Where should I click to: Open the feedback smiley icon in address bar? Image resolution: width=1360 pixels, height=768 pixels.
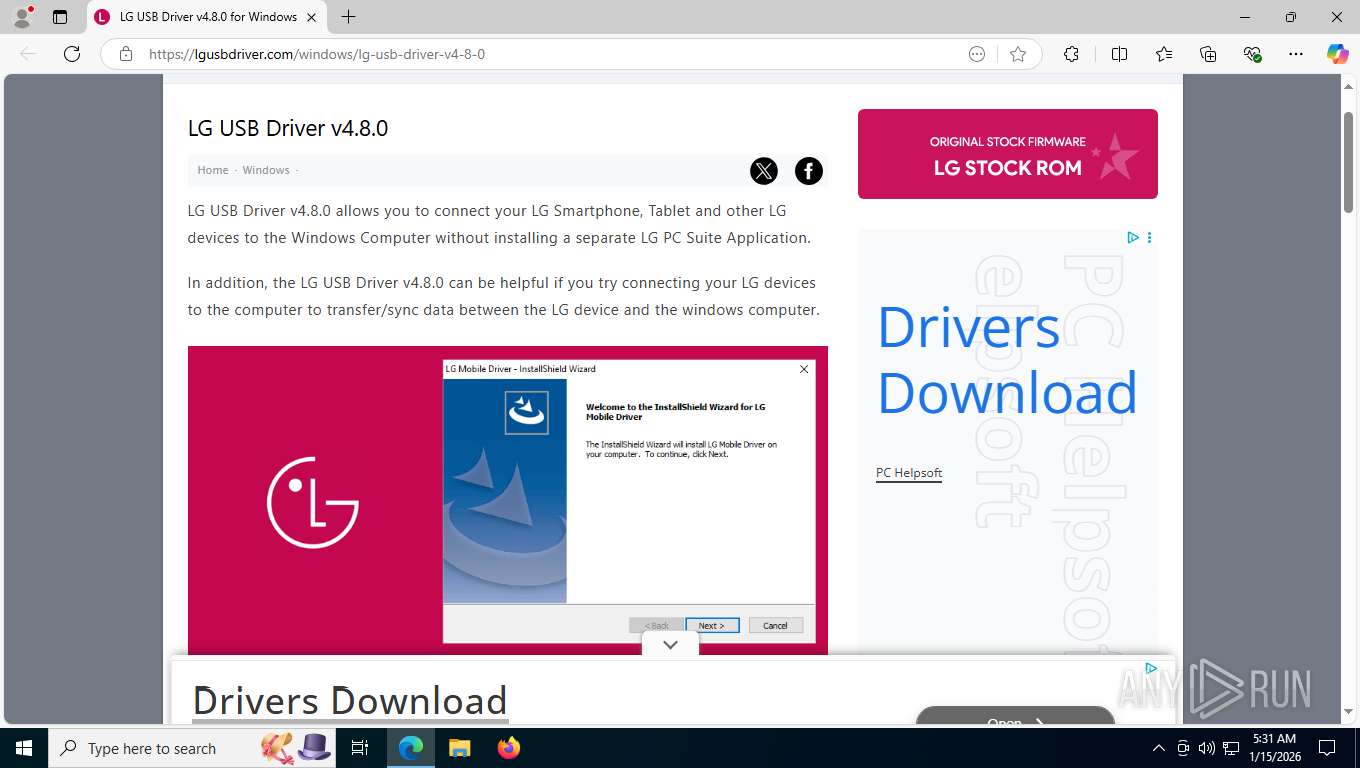point(977,54)
